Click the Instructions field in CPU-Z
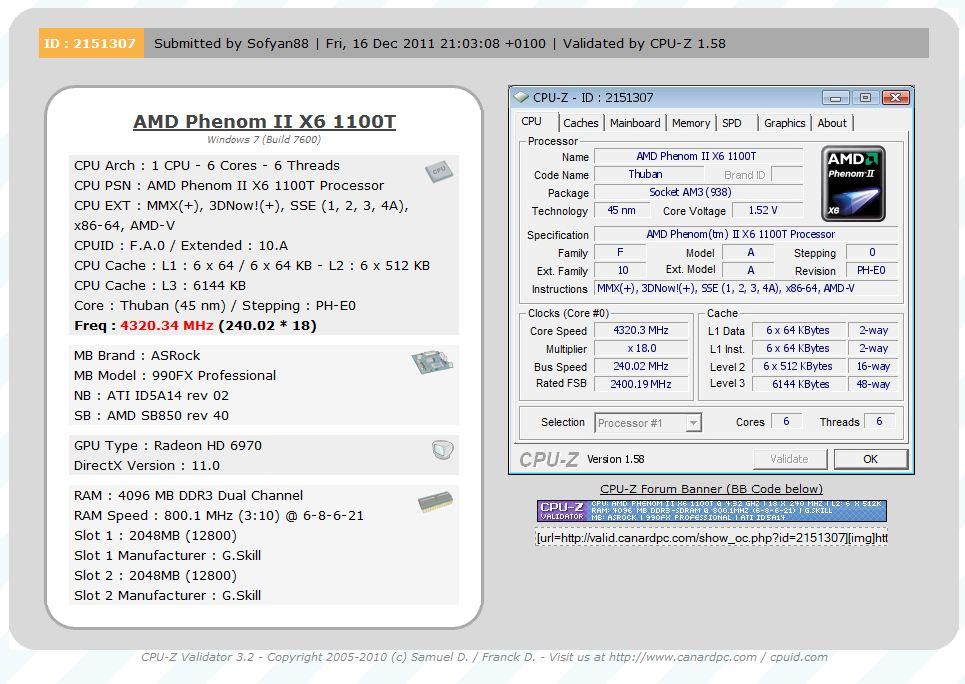 (745, 288)
